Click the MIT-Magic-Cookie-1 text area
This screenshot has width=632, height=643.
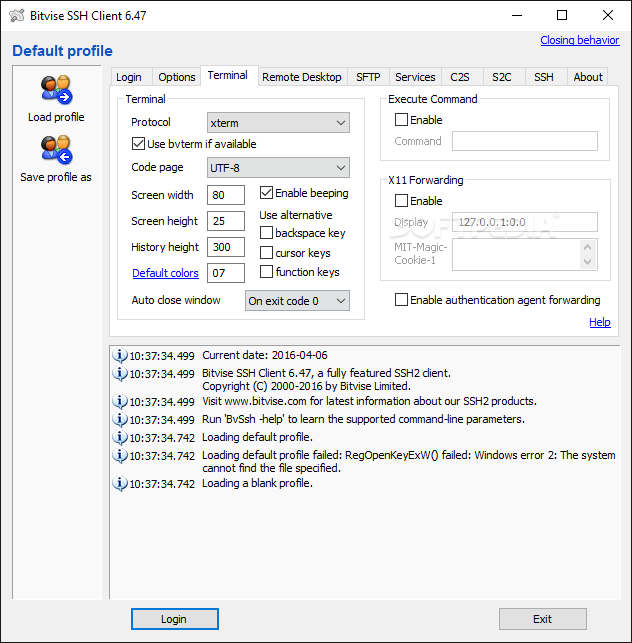[516, 254]
